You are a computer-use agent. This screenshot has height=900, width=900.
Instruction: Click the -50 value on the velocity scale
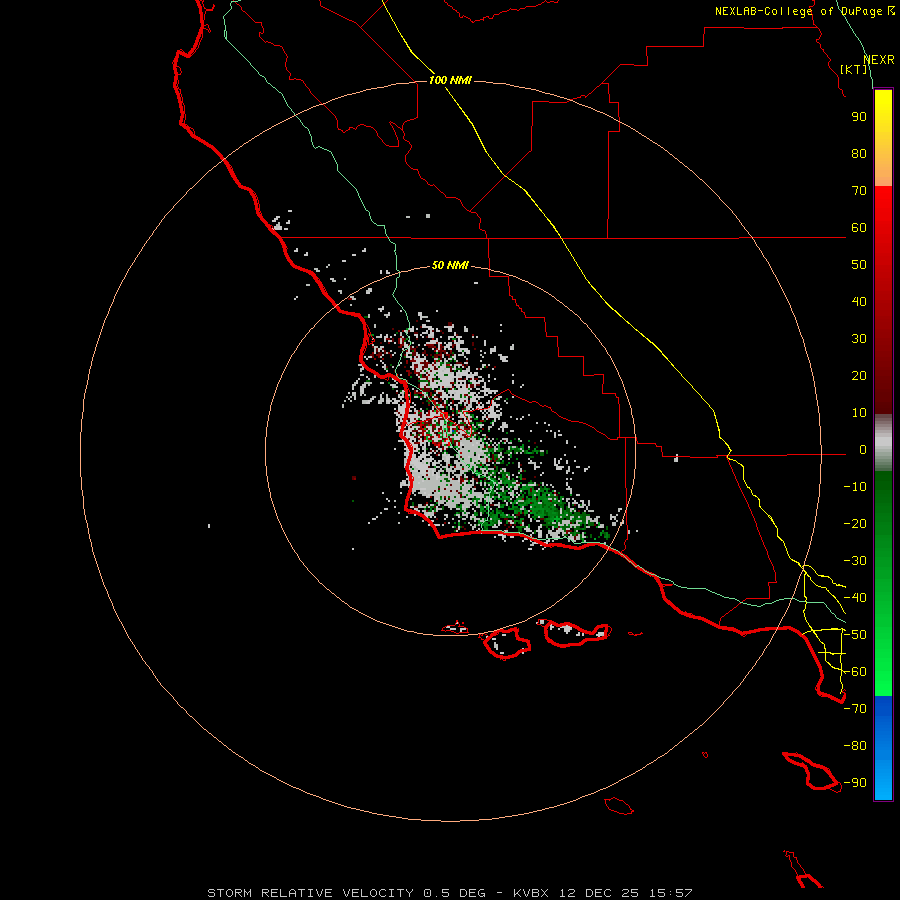[855, 635]
